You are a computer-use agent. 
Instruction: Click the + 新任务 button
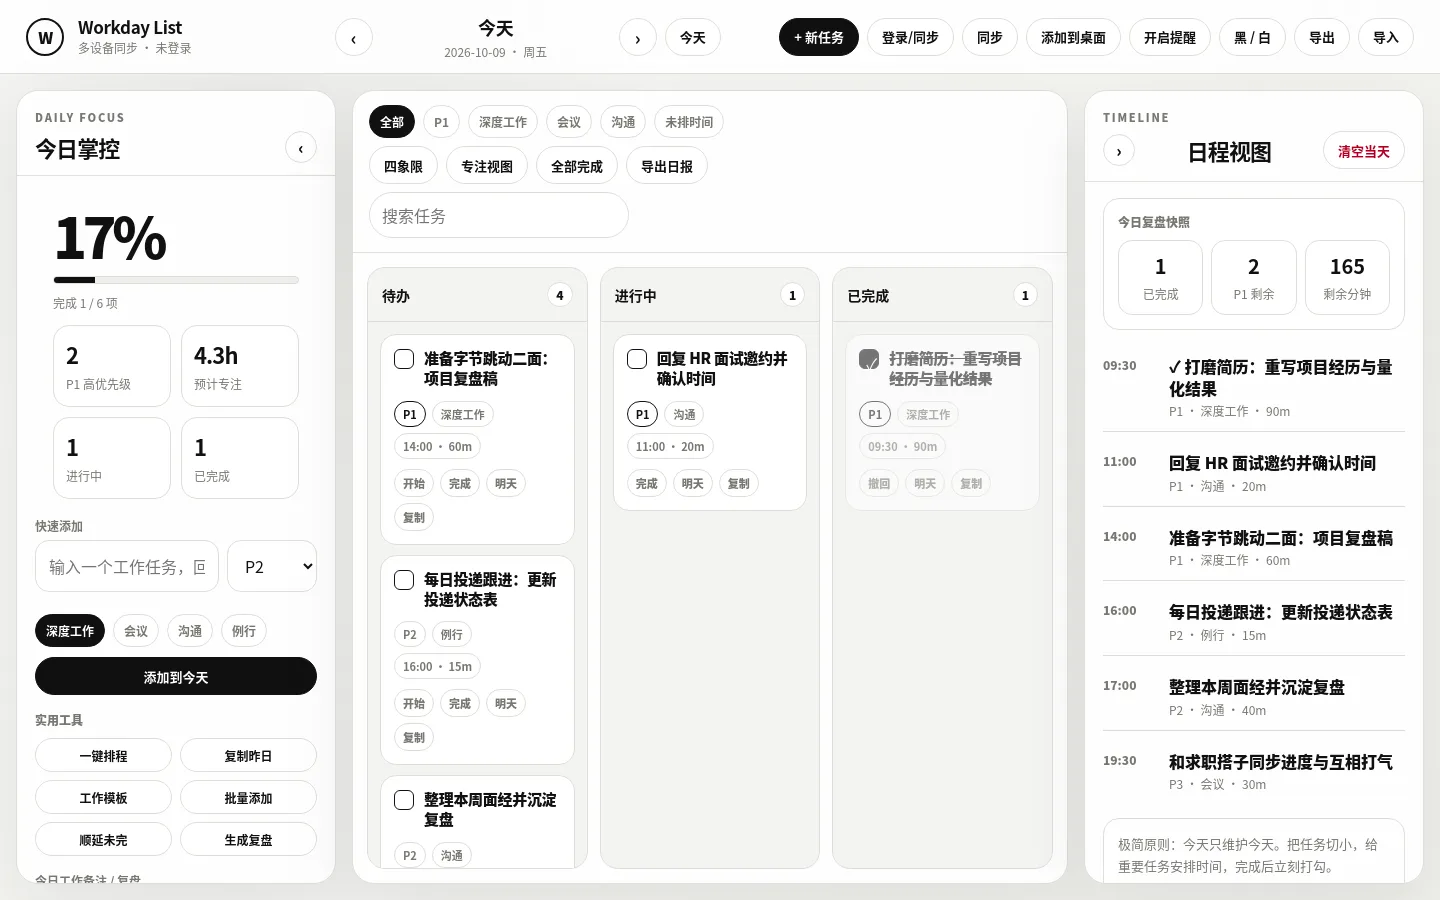[x=819, y=37]
